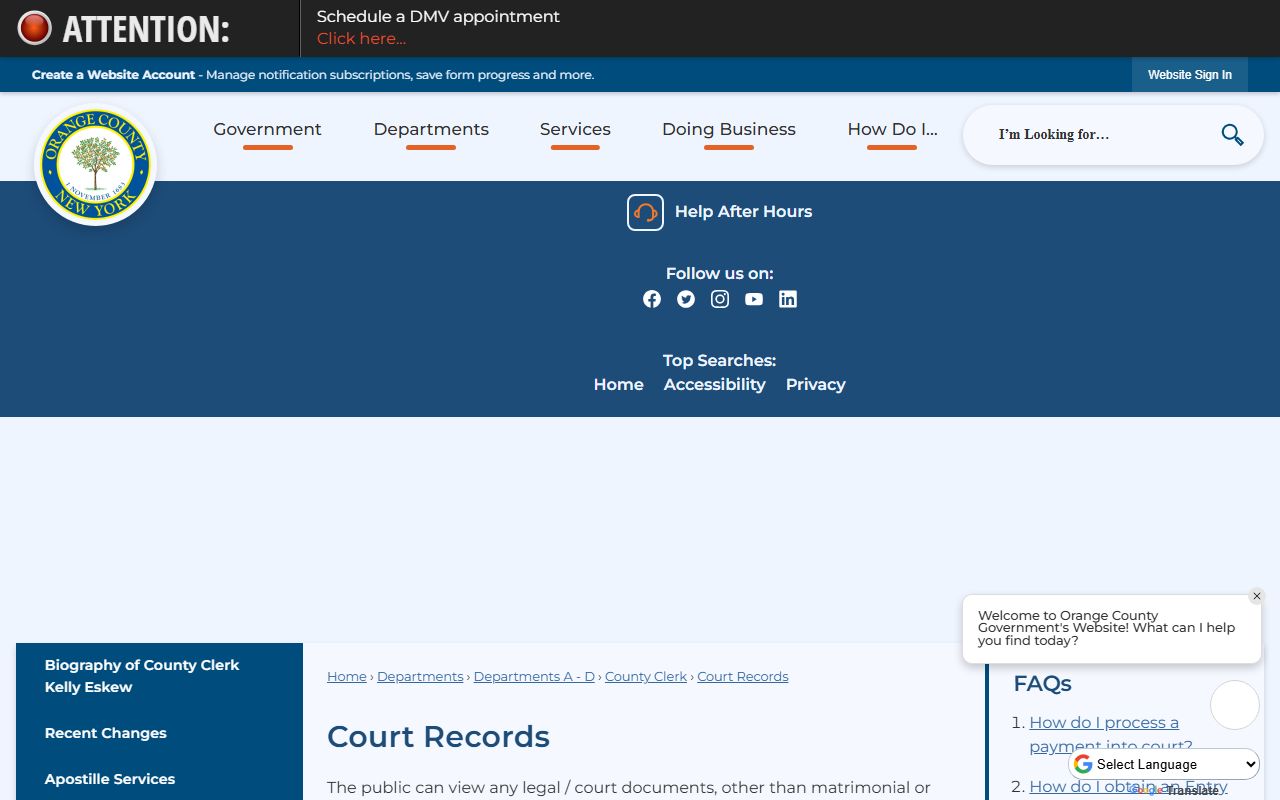Click the Website Sign In button
The image size is (1280, 800).
pos(1190,75)
